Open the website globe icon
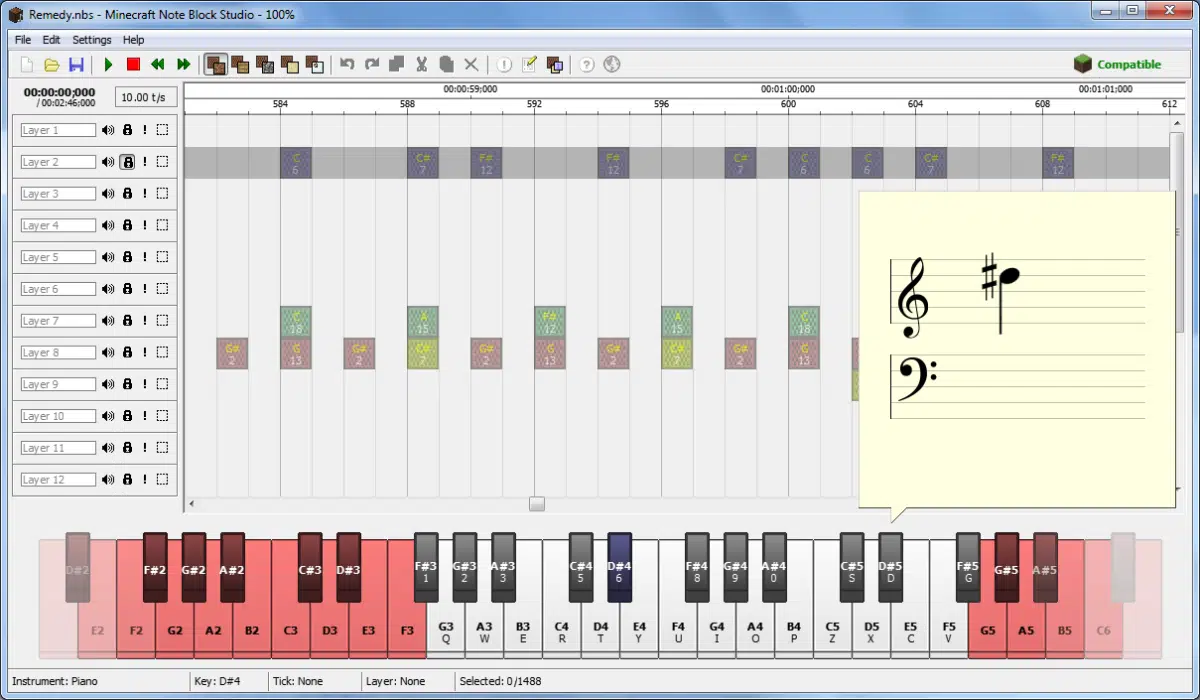 pos(612,65)
